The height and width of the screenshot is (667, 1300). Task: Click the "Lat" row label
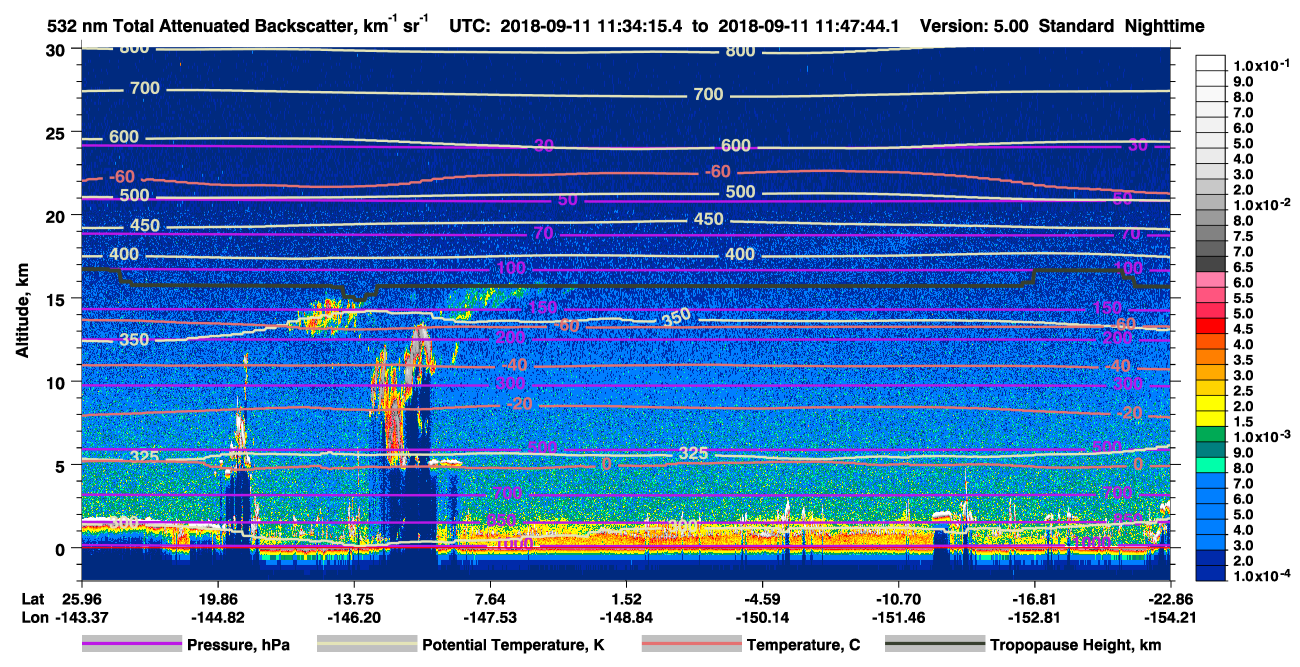point(31,598)
